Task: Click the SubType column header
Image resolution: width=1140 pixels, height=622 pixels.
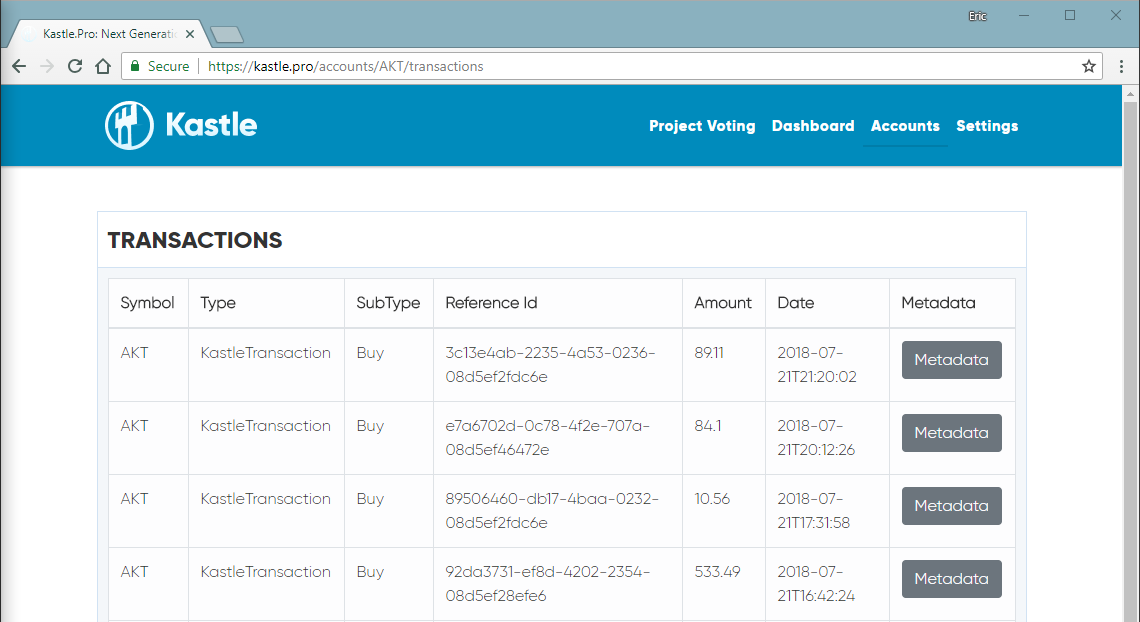Action: (x=388, y=303)
